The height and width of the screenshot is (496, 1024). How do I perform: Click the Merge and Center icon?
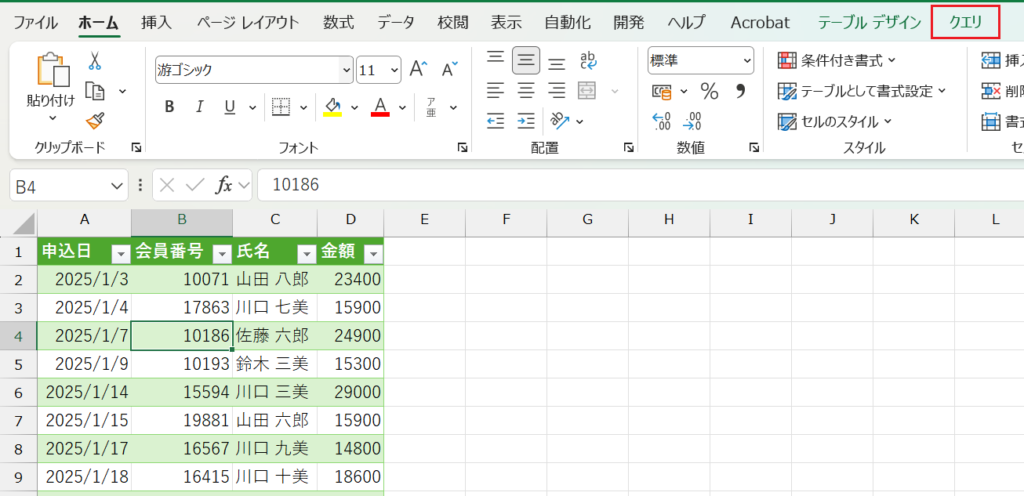pos(587,91)
